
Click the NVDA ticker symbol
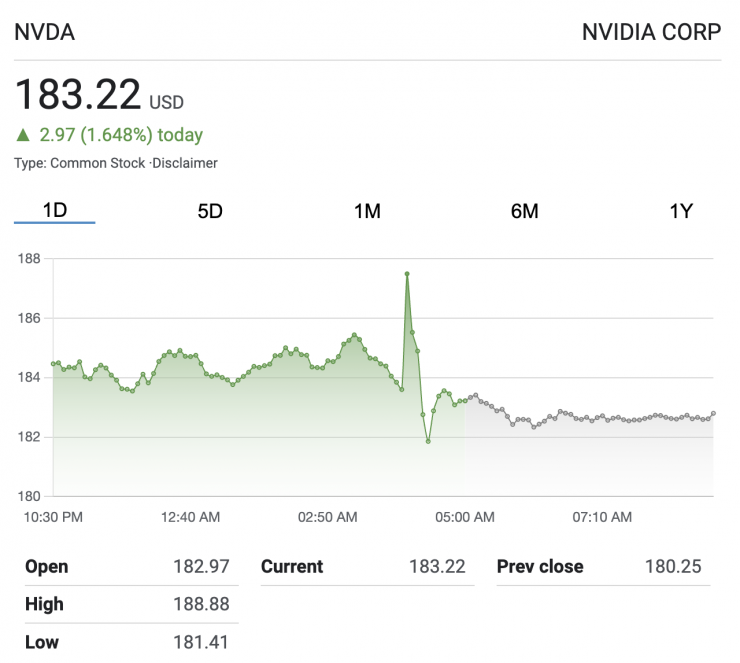point(44,32)
